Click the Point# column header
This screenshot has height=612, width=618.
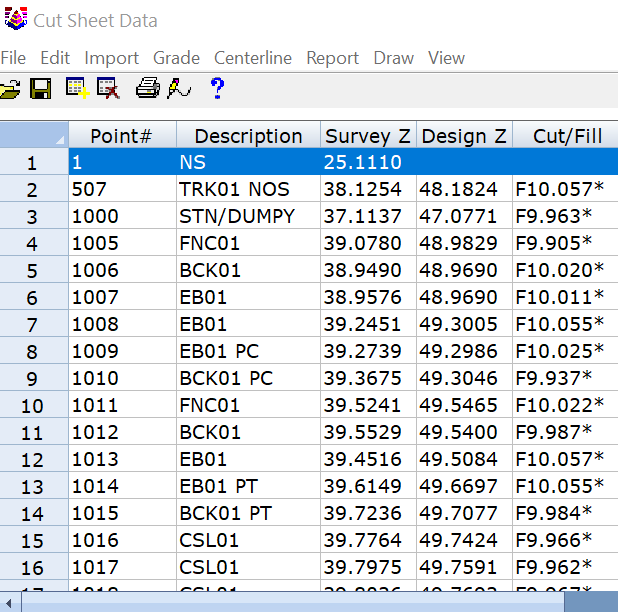pos(123,135)
